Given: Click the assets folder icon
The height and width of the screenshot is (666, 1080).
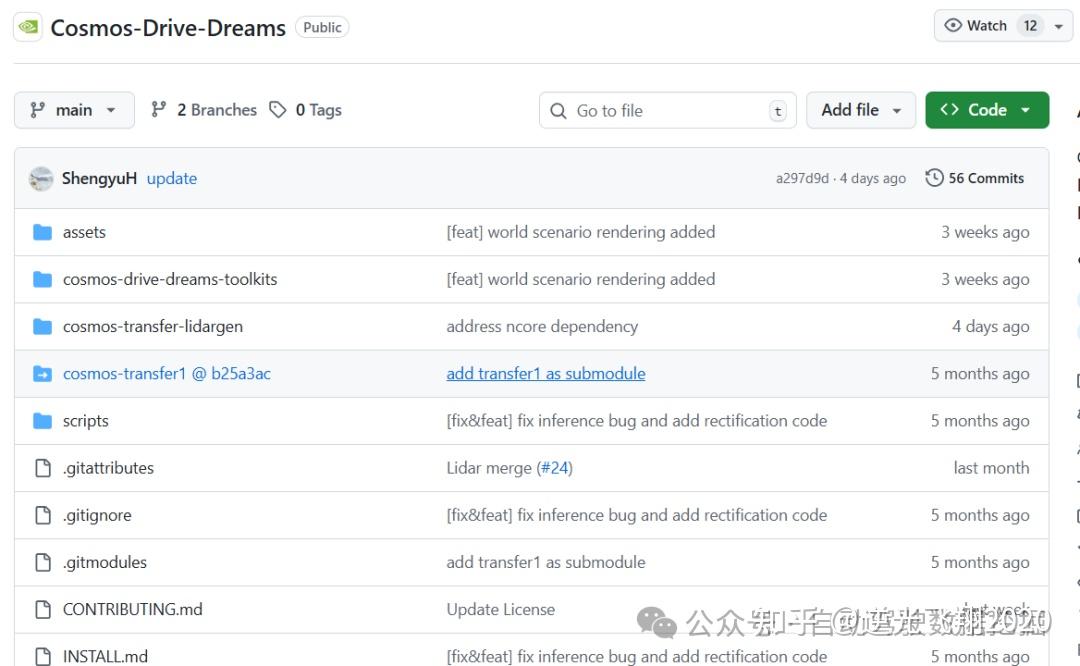Looking at the screenshot, I should point(43,232).
